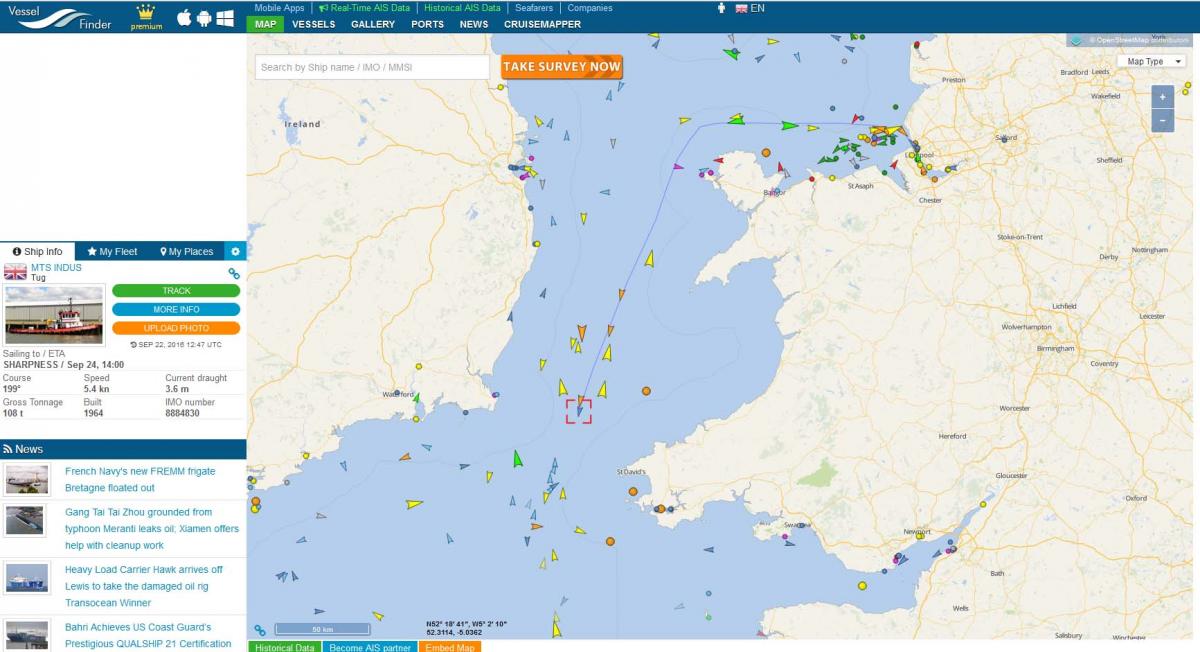Zoom out the map with minus button
Image resolution: width=1200 pixels, height=652 pixels.
[1162, 120]
